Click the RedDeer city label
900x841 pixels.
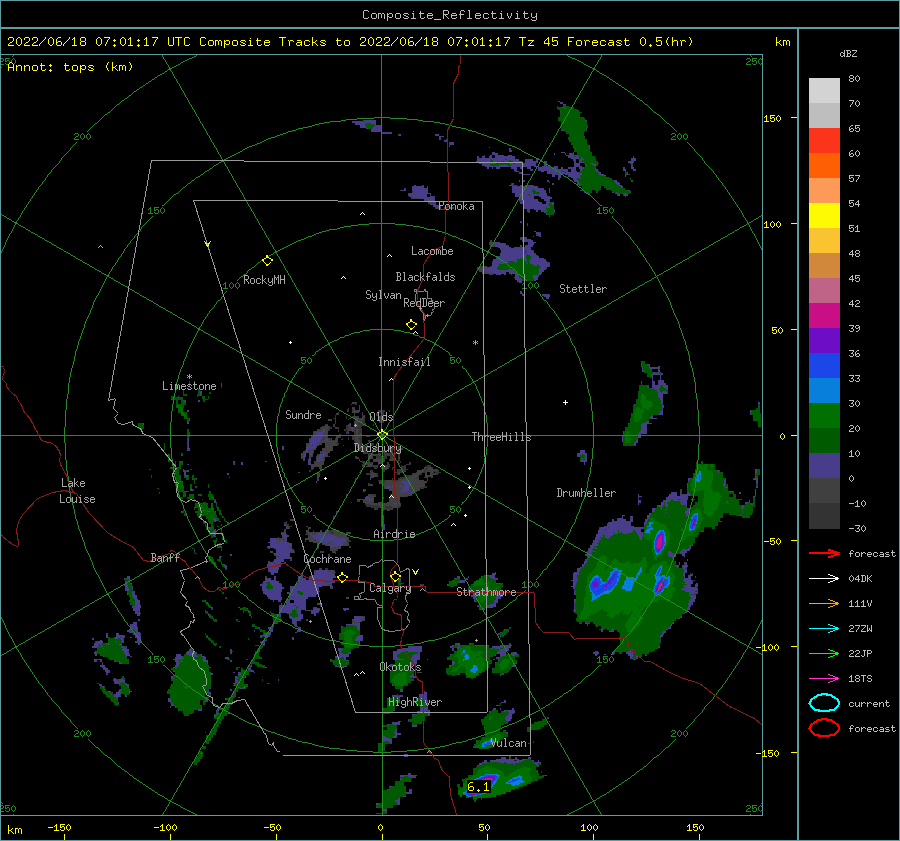coord(424,303)
